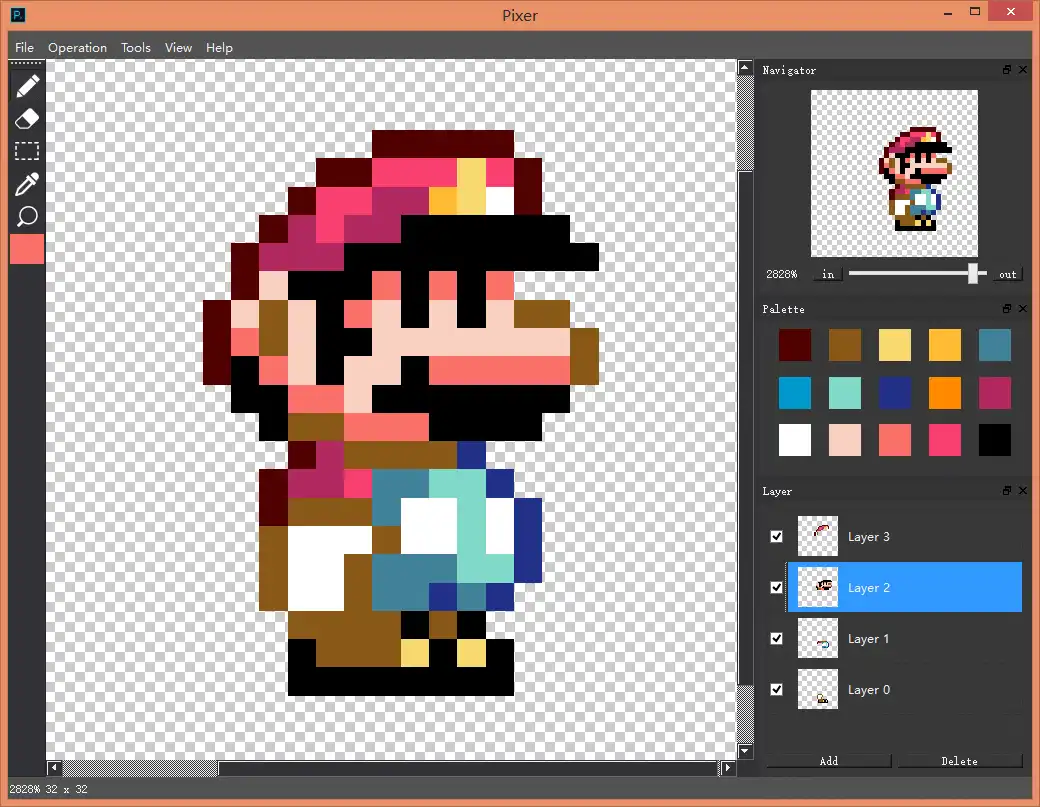Viewport: 1040px width, 807px height.
Task: Select the Eraser tool
Action: click(27, 119)
